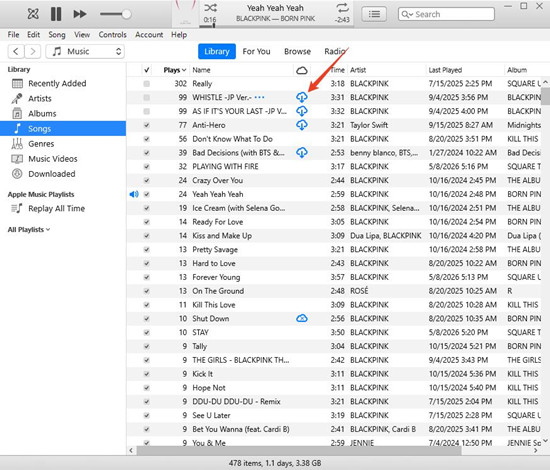
Task: Check the box for Really
Action: tap(147, 84)
